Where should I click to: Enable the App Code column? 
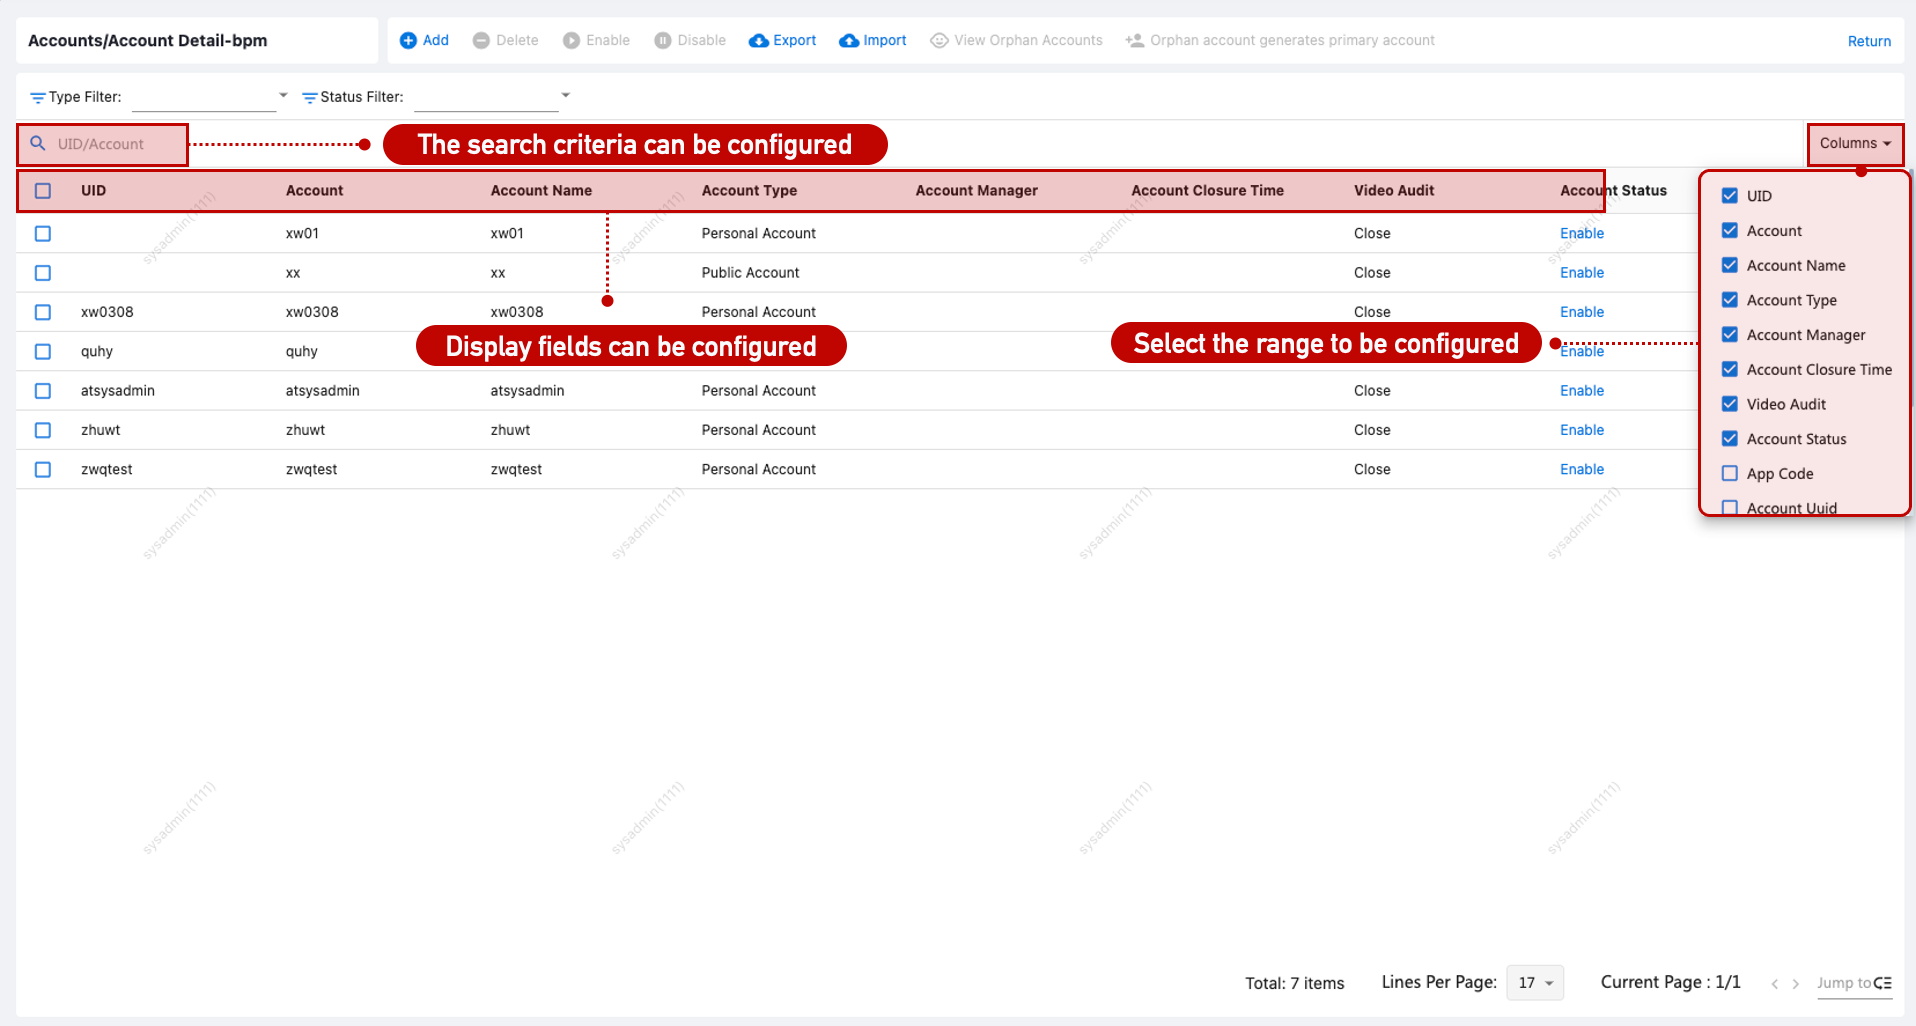point(1729,473)
